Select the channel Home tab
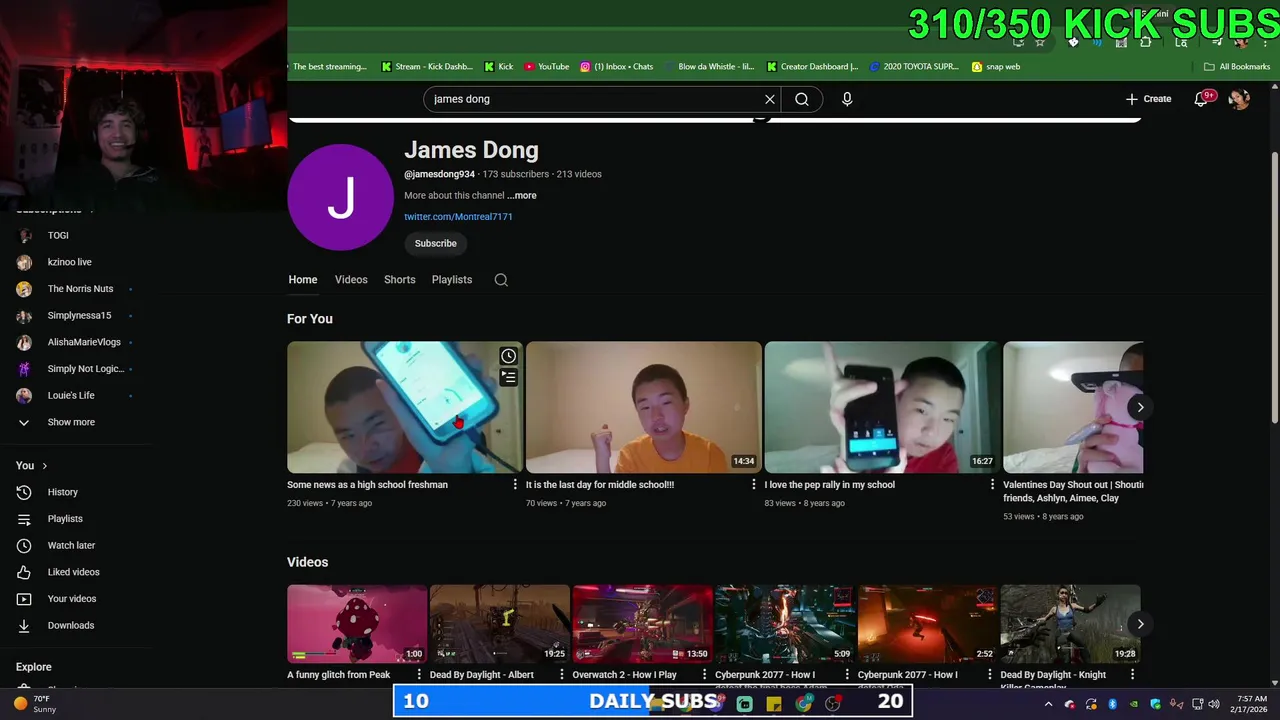 point(303,280)
